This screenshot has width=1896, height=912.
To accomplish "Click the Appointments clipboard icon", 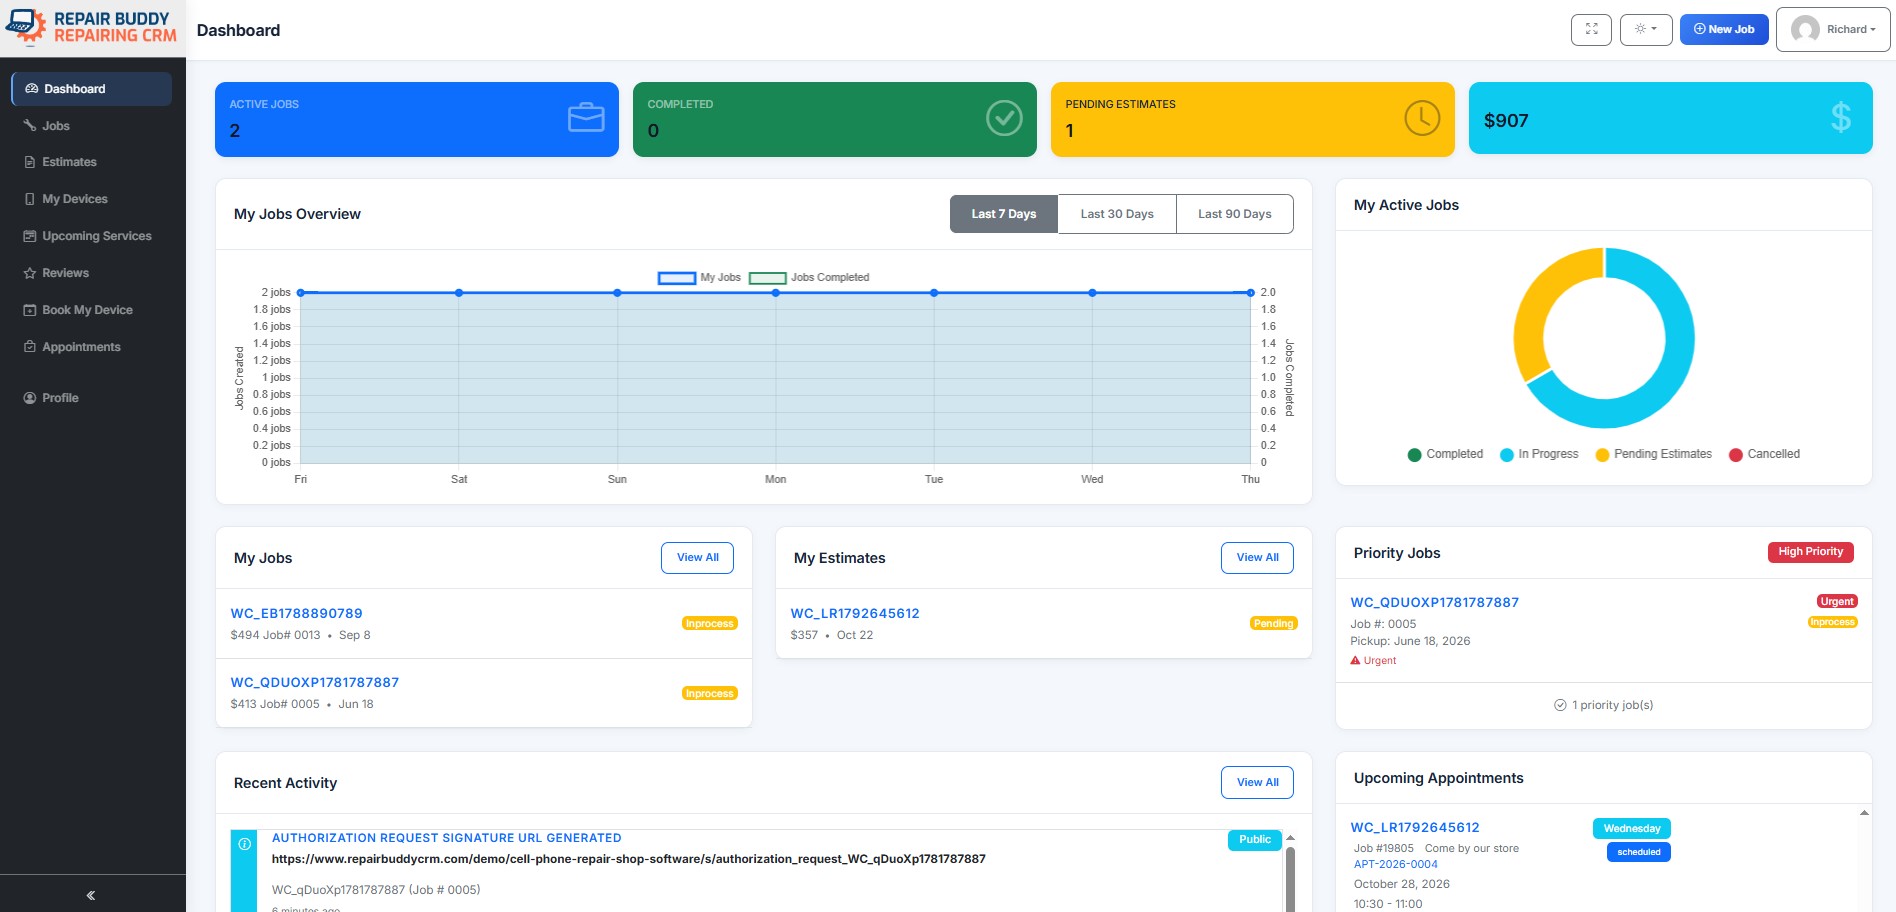I will [x=30, y=347].
